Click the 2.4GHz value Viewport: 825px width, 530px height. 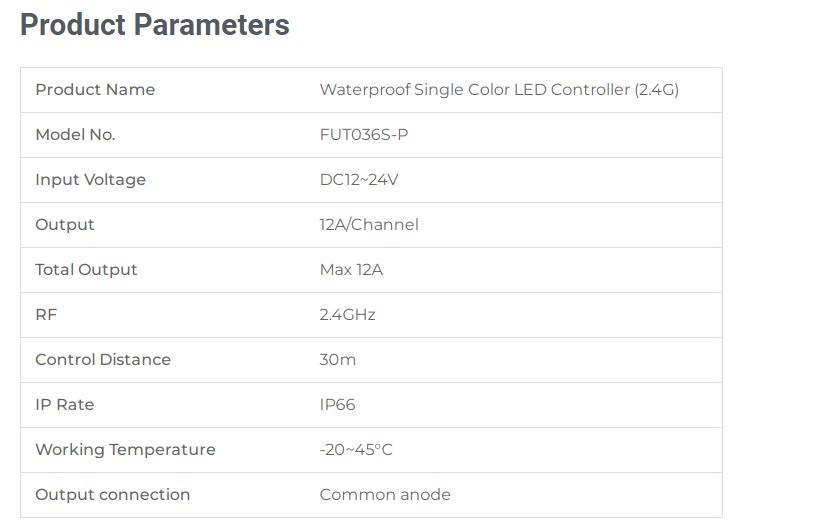pos(347,315)
